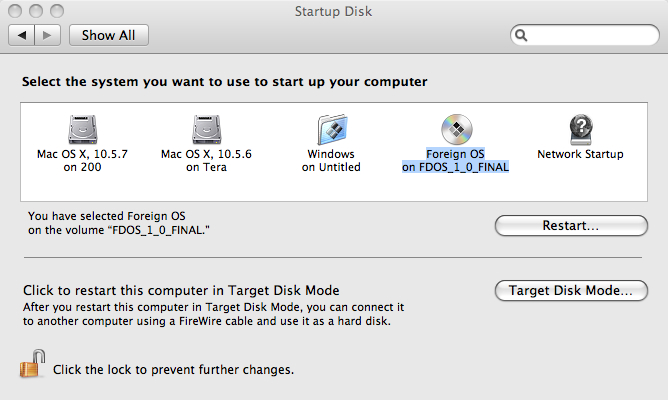Click the 'Windows' label text

[331, 154]
